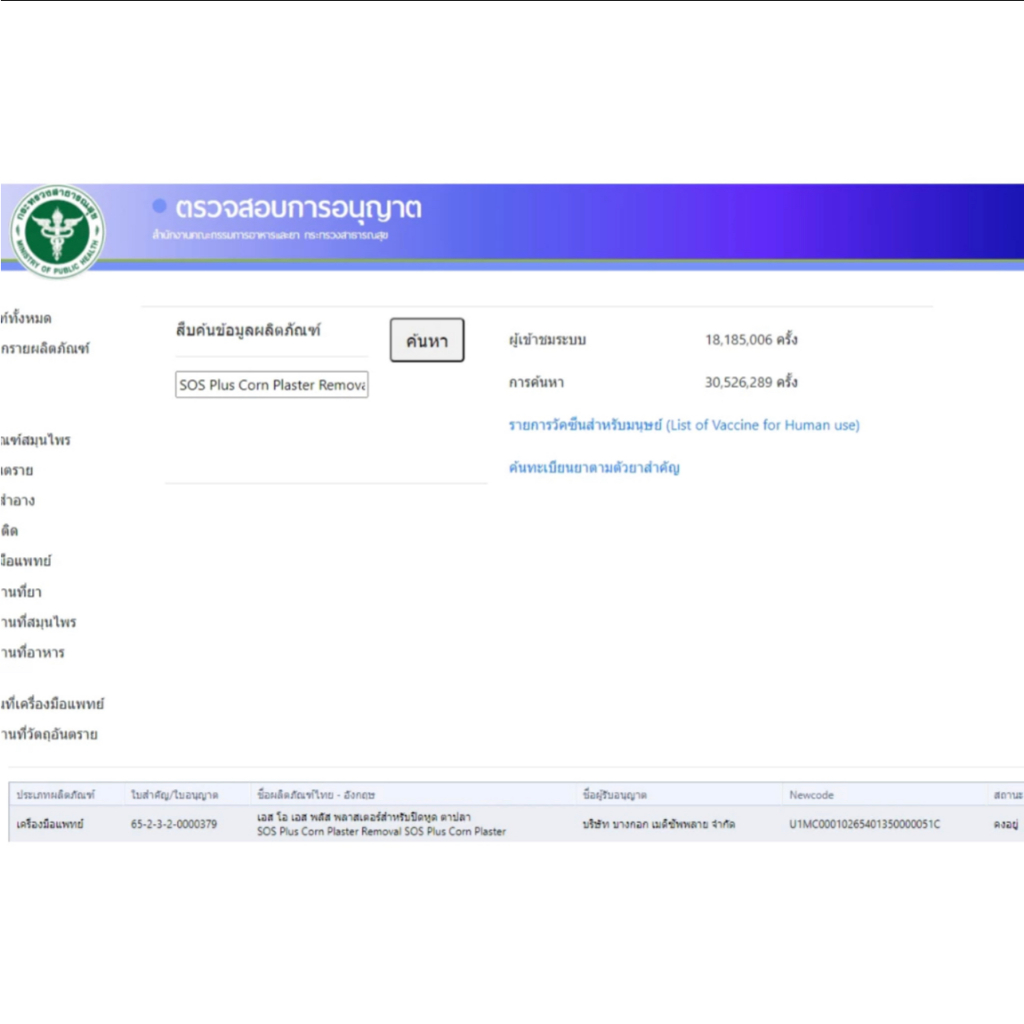Click the blue dot beside the page title
1024x1024 pixels.
click(x=159, y=206)
